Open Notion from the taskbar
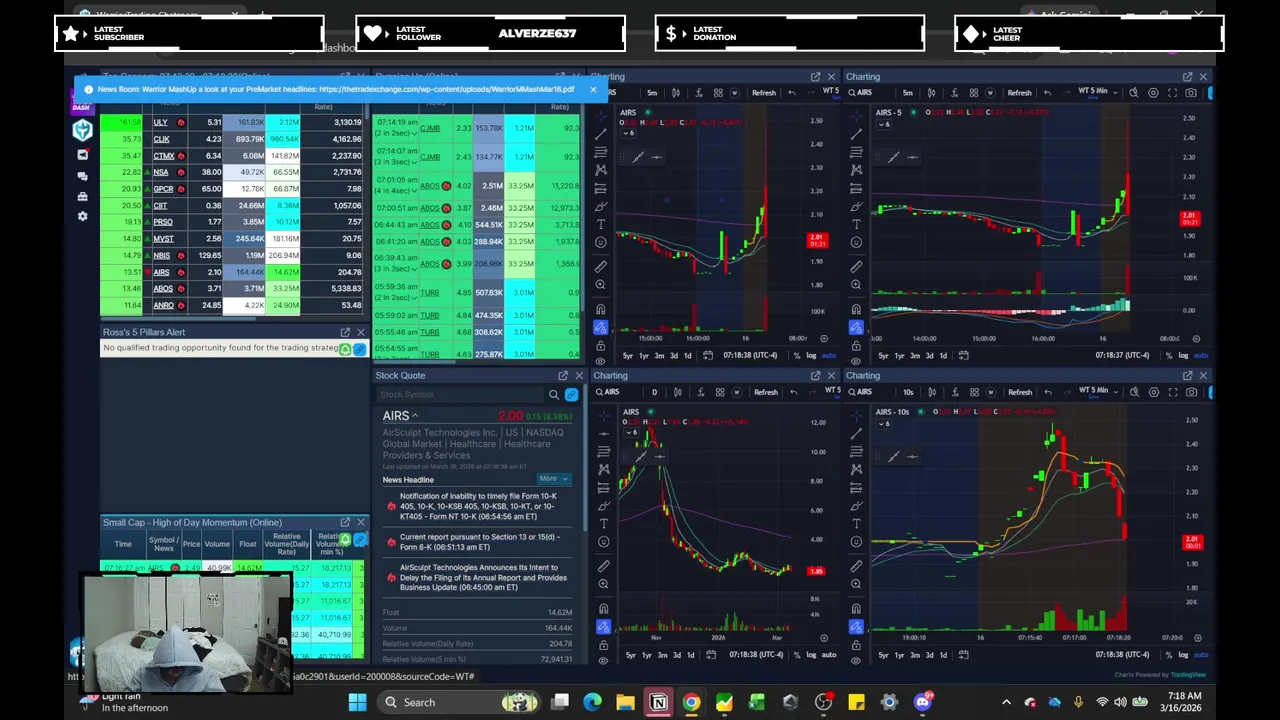Viewport: 1280px width, 720px height. pos(658,702)
